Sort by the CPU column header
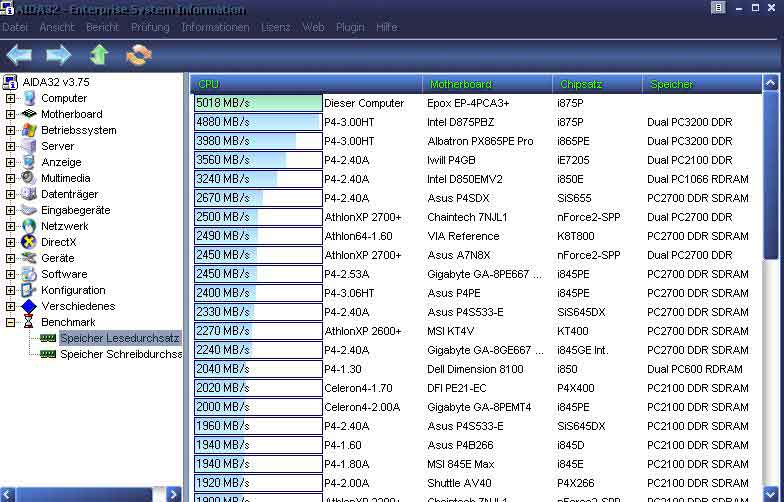Viewport: 784px width, 502px height. (x=306, y=84)
